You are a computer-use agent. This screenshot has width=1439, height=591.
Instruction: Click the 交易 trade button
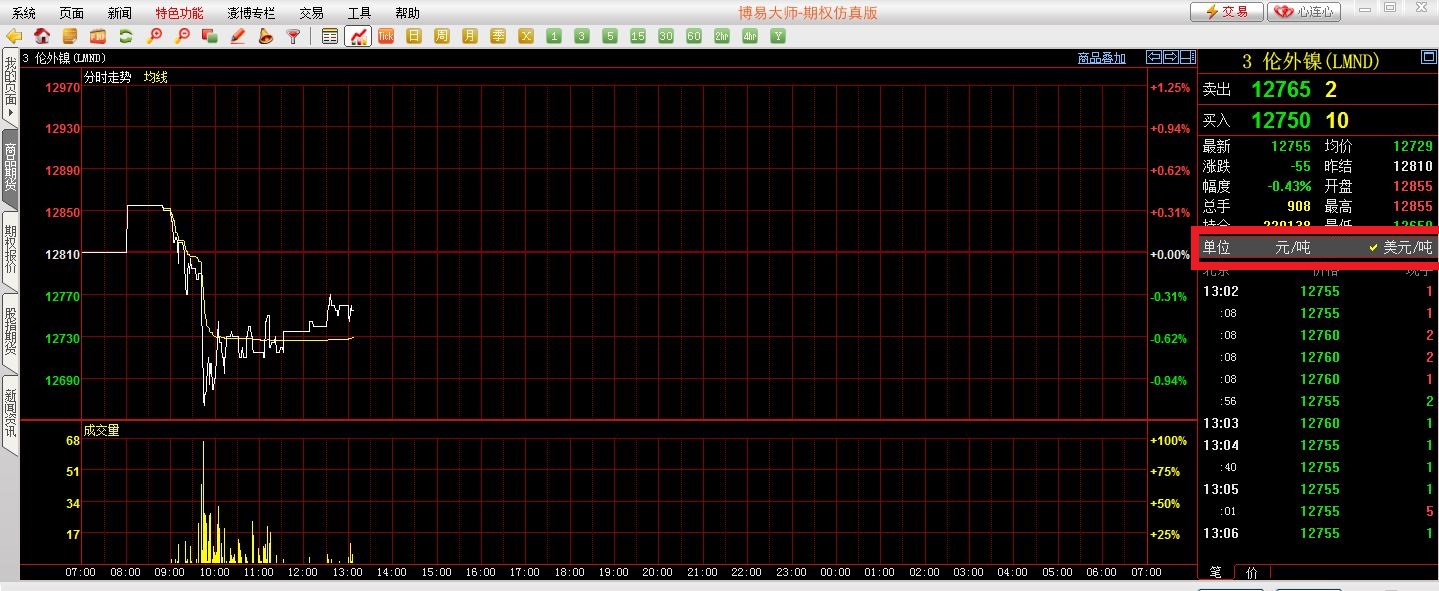(x=1226, y=12)
